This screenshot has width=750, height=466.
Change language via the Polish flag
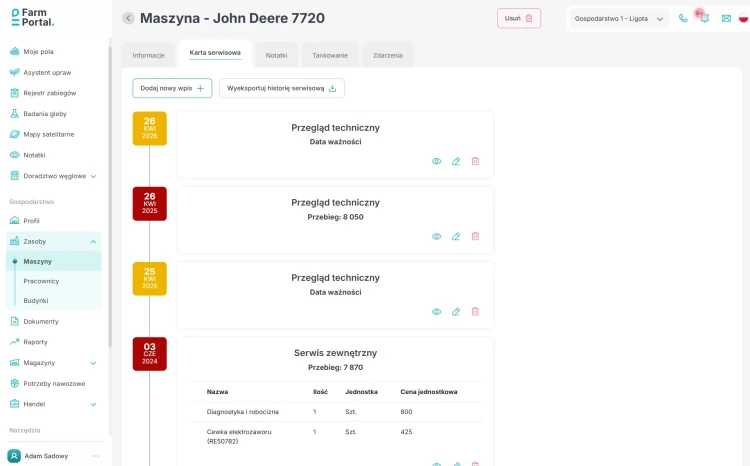pos(743,18)
